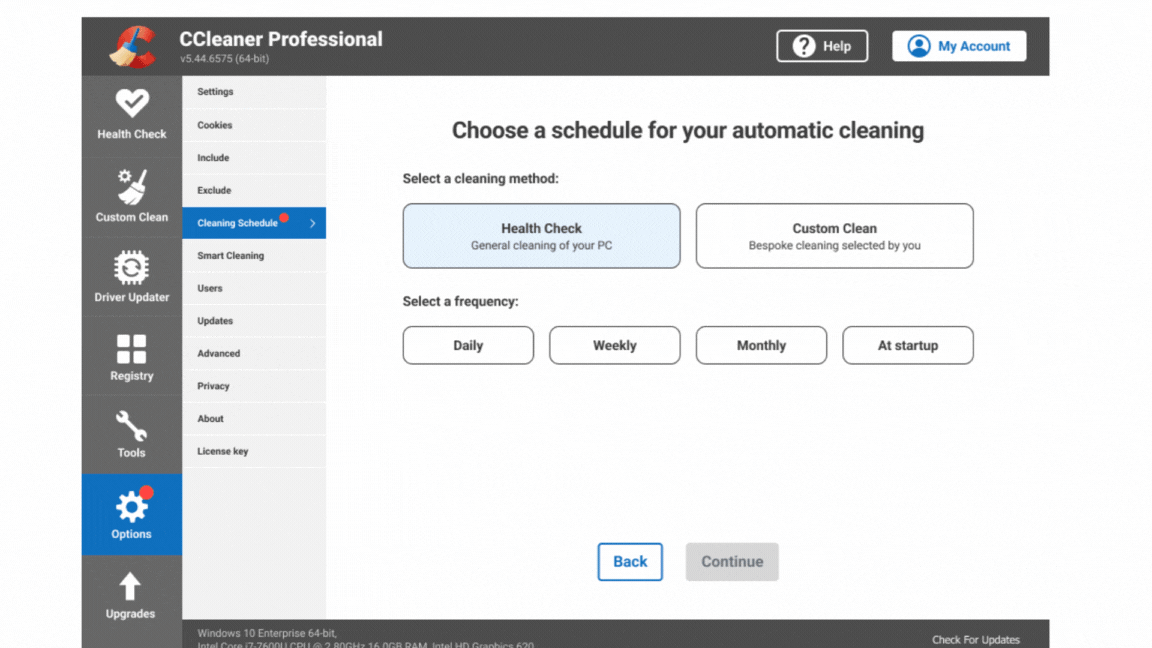Click the CCleaner Professional title text
1152x648 pixels.
[x=281, y=39]
